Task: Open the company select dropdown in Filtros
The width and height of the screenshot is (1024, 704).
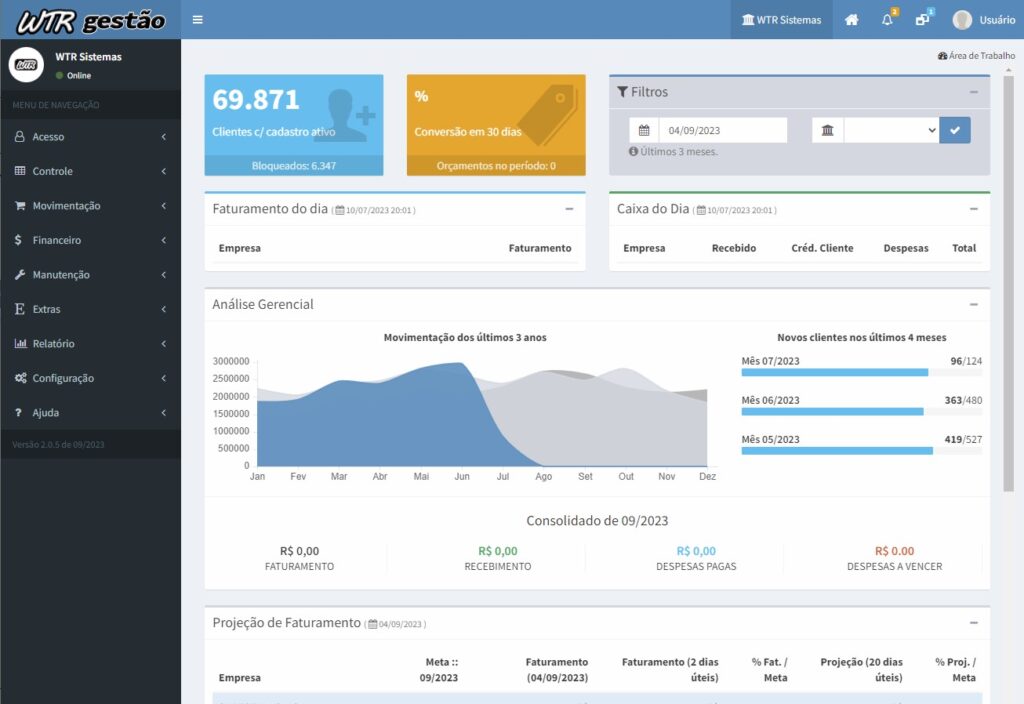Action: coord(891,130)
